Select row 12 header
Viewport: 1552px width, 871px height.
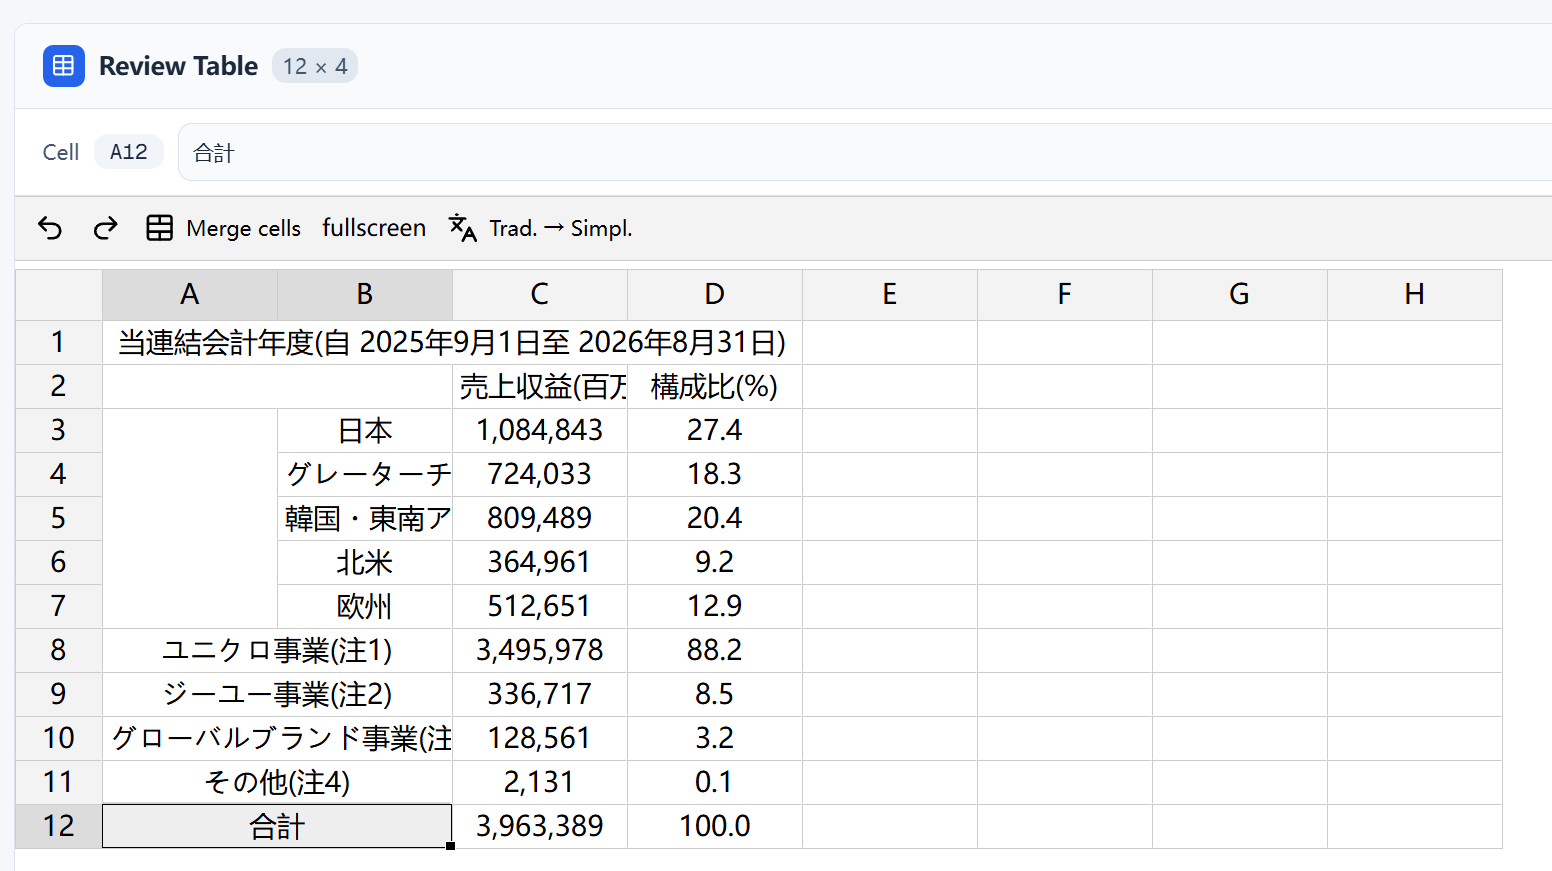pos(59,826)
